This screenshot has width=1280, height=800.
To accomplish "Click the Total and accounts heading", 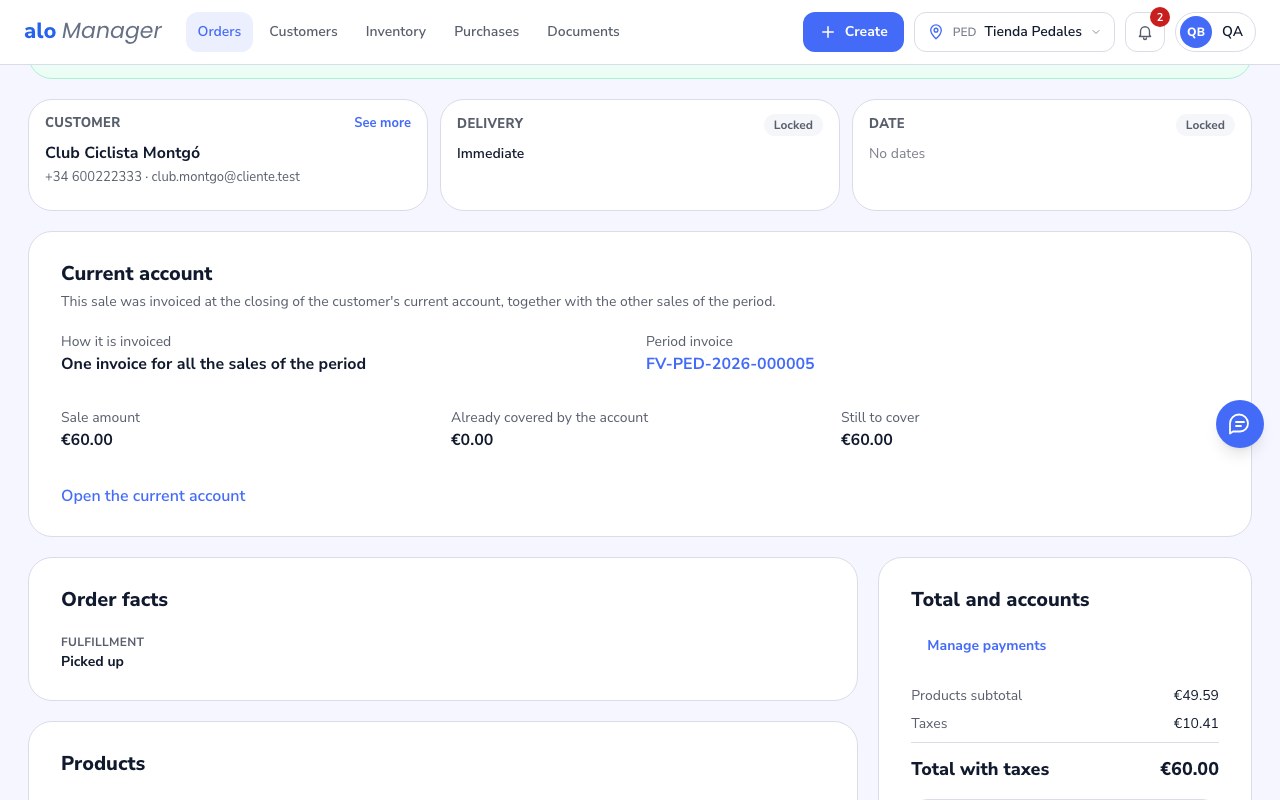I will [1000, 600].
